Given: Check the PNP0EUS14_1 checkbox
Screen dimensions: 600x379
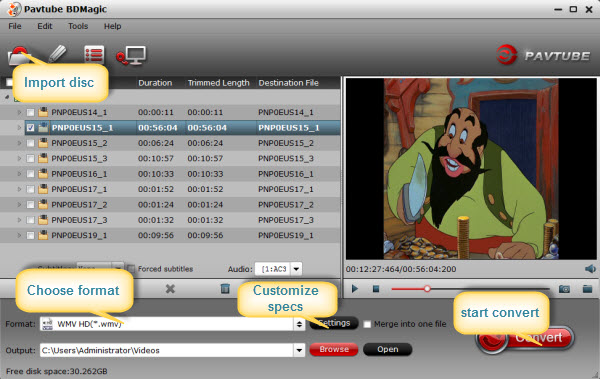Looking at the screenshot, I should click(x=30, y=113).
